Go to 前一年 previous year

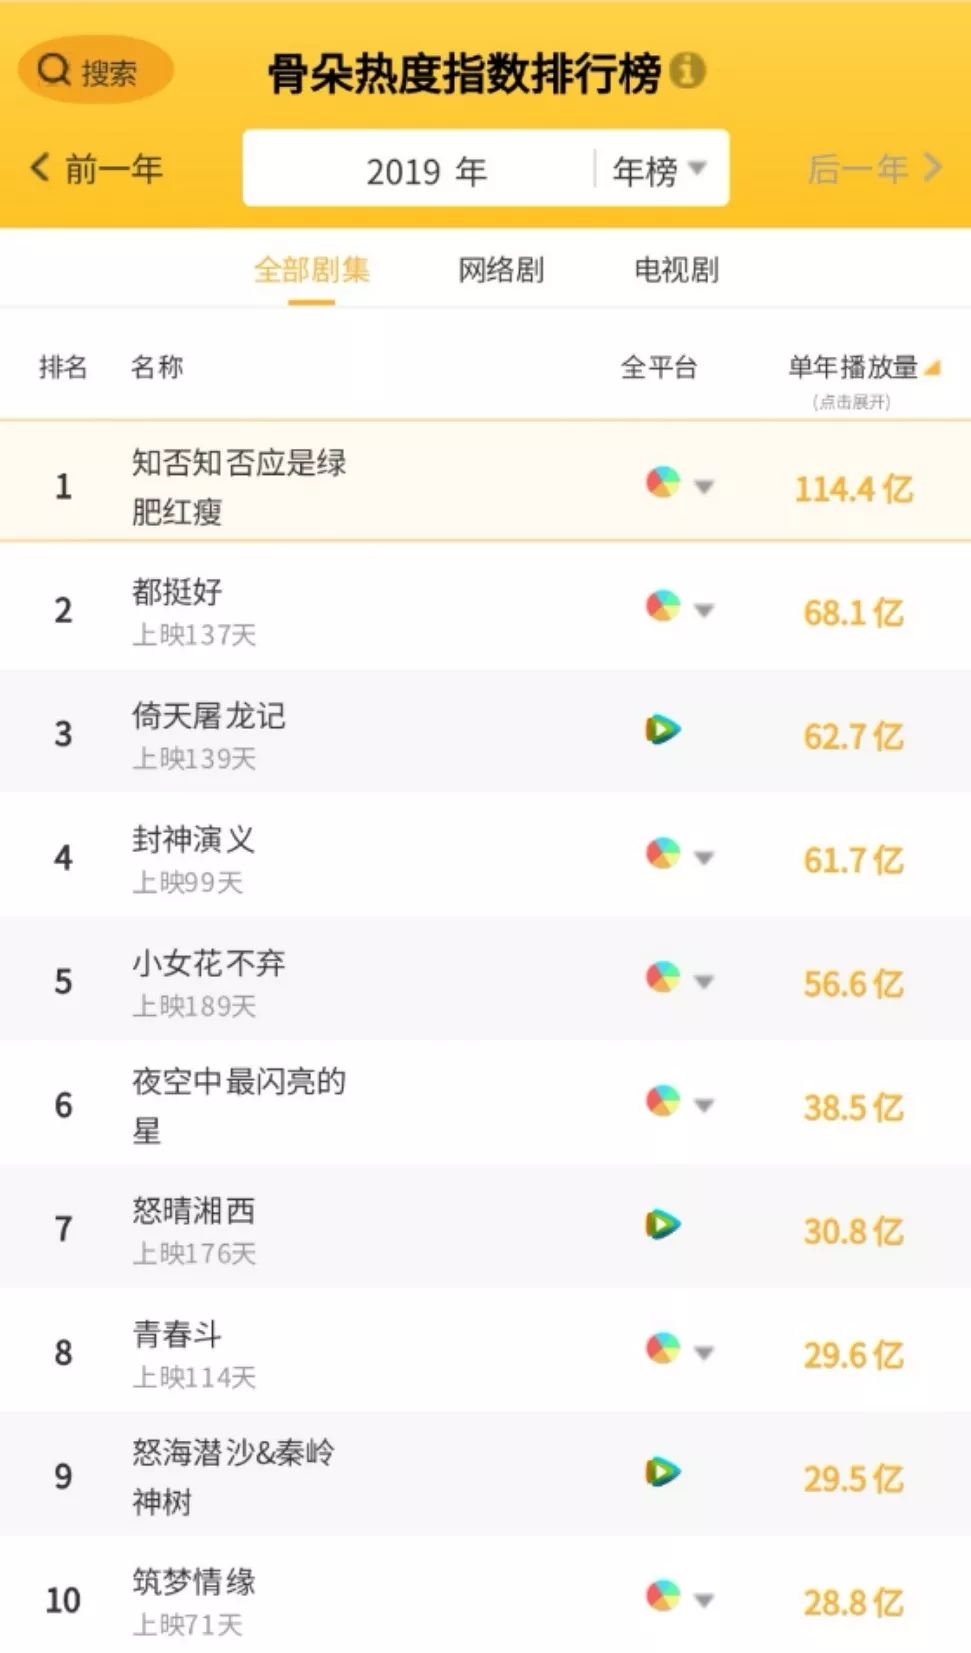(97, 169)
